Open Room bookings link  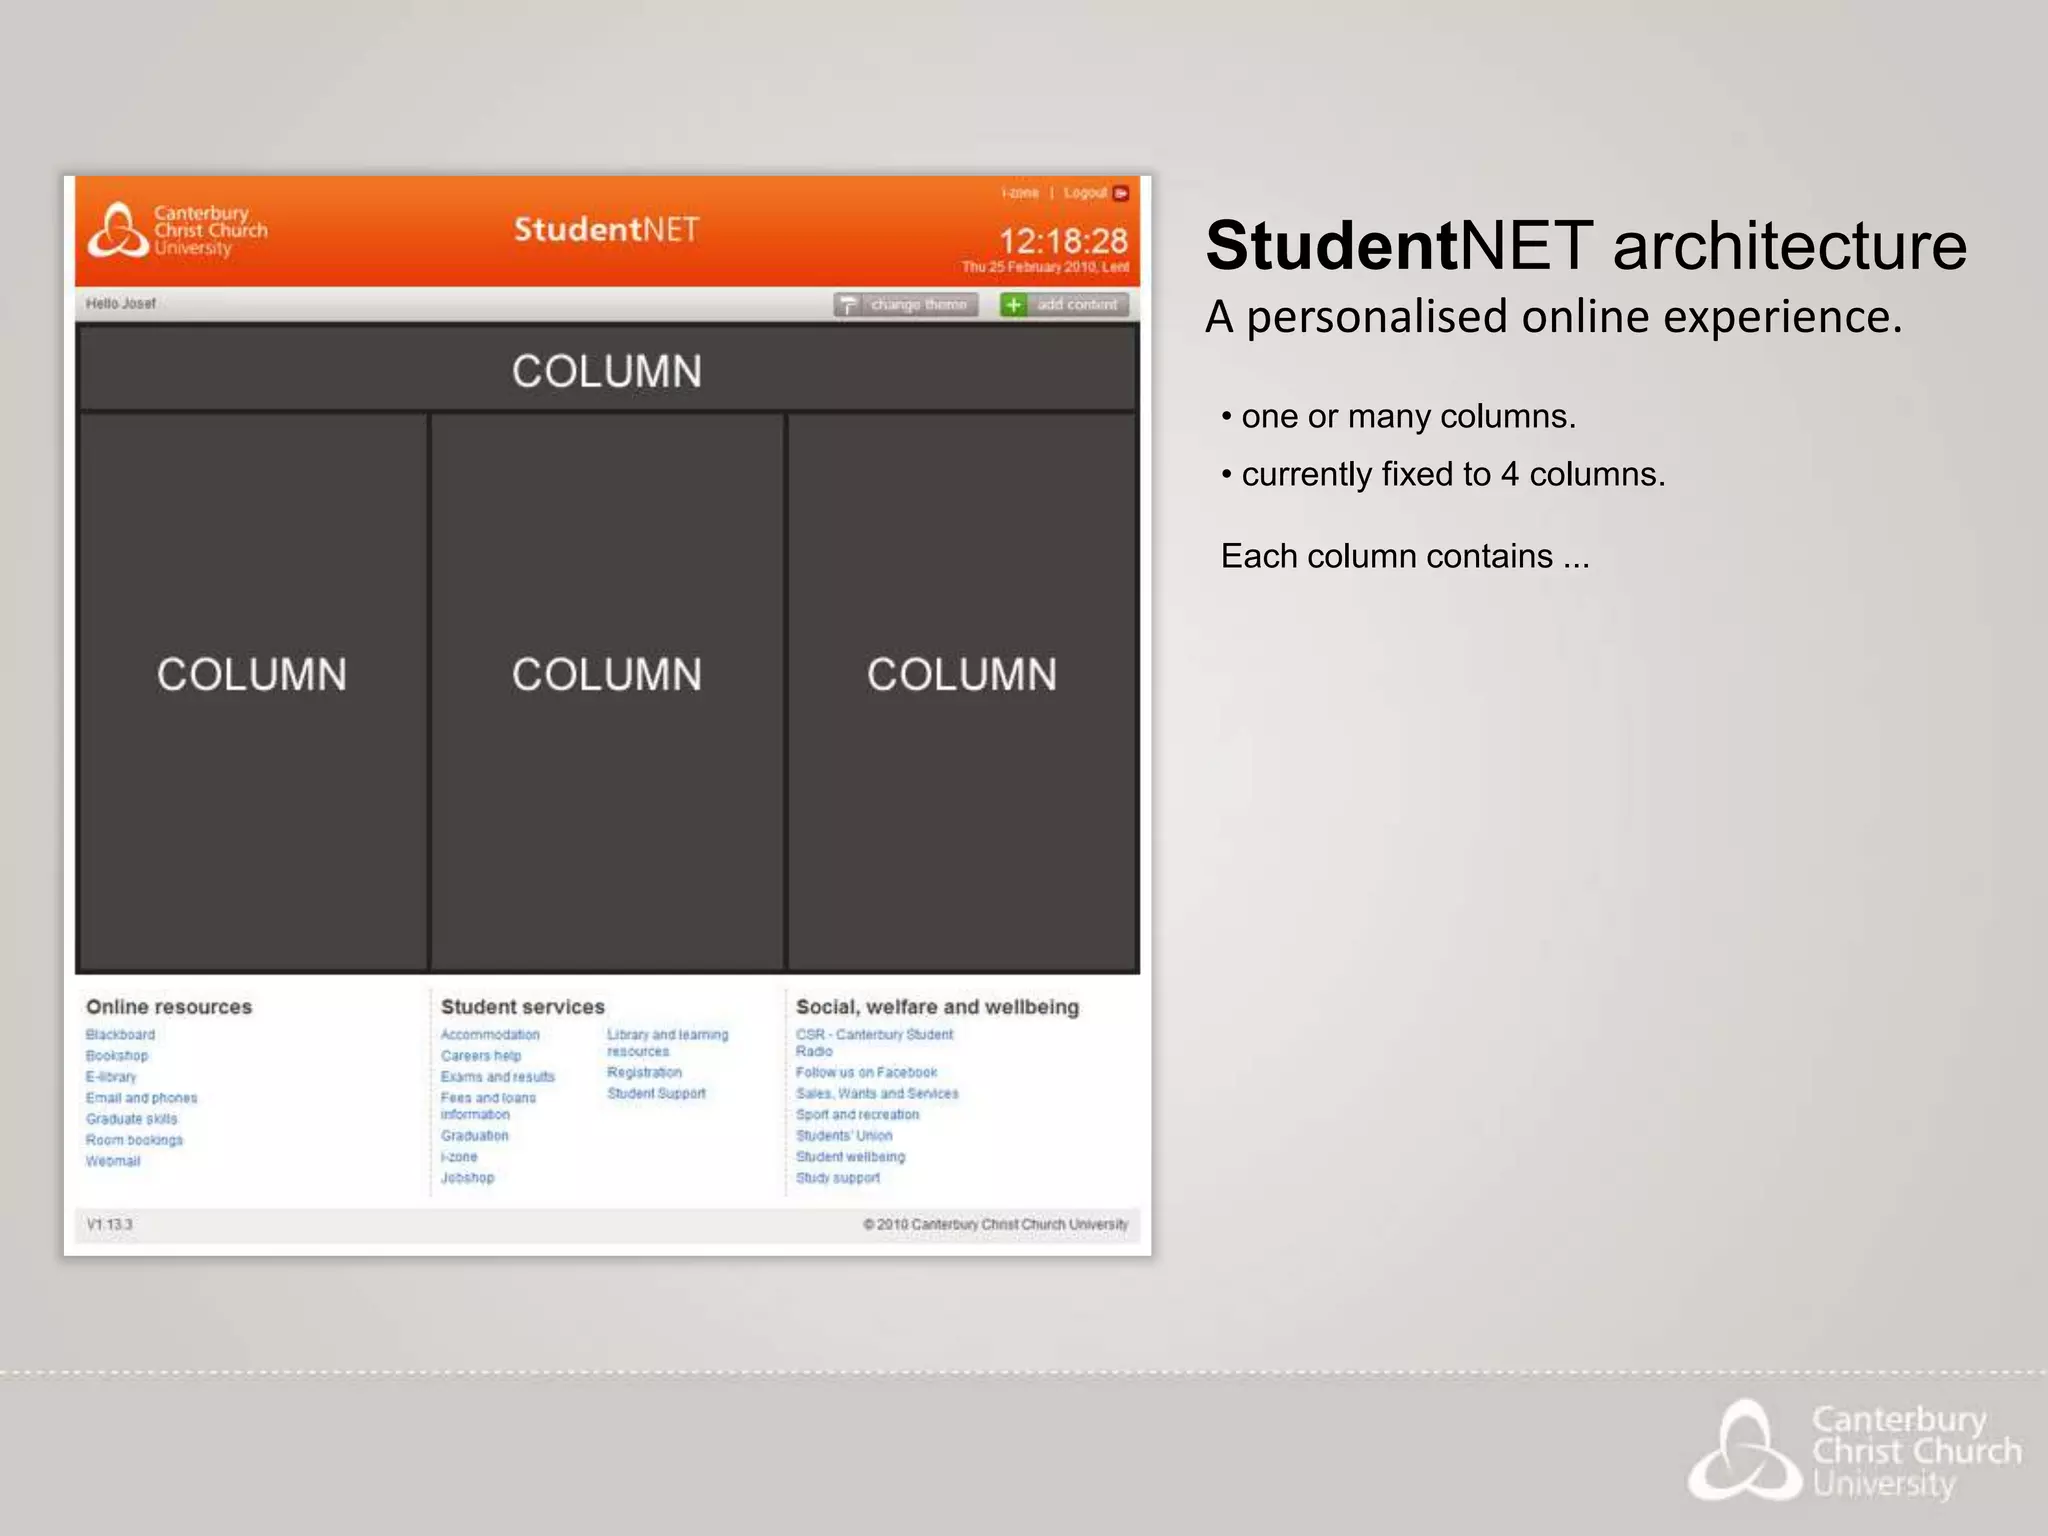(x=134, y=1140)
